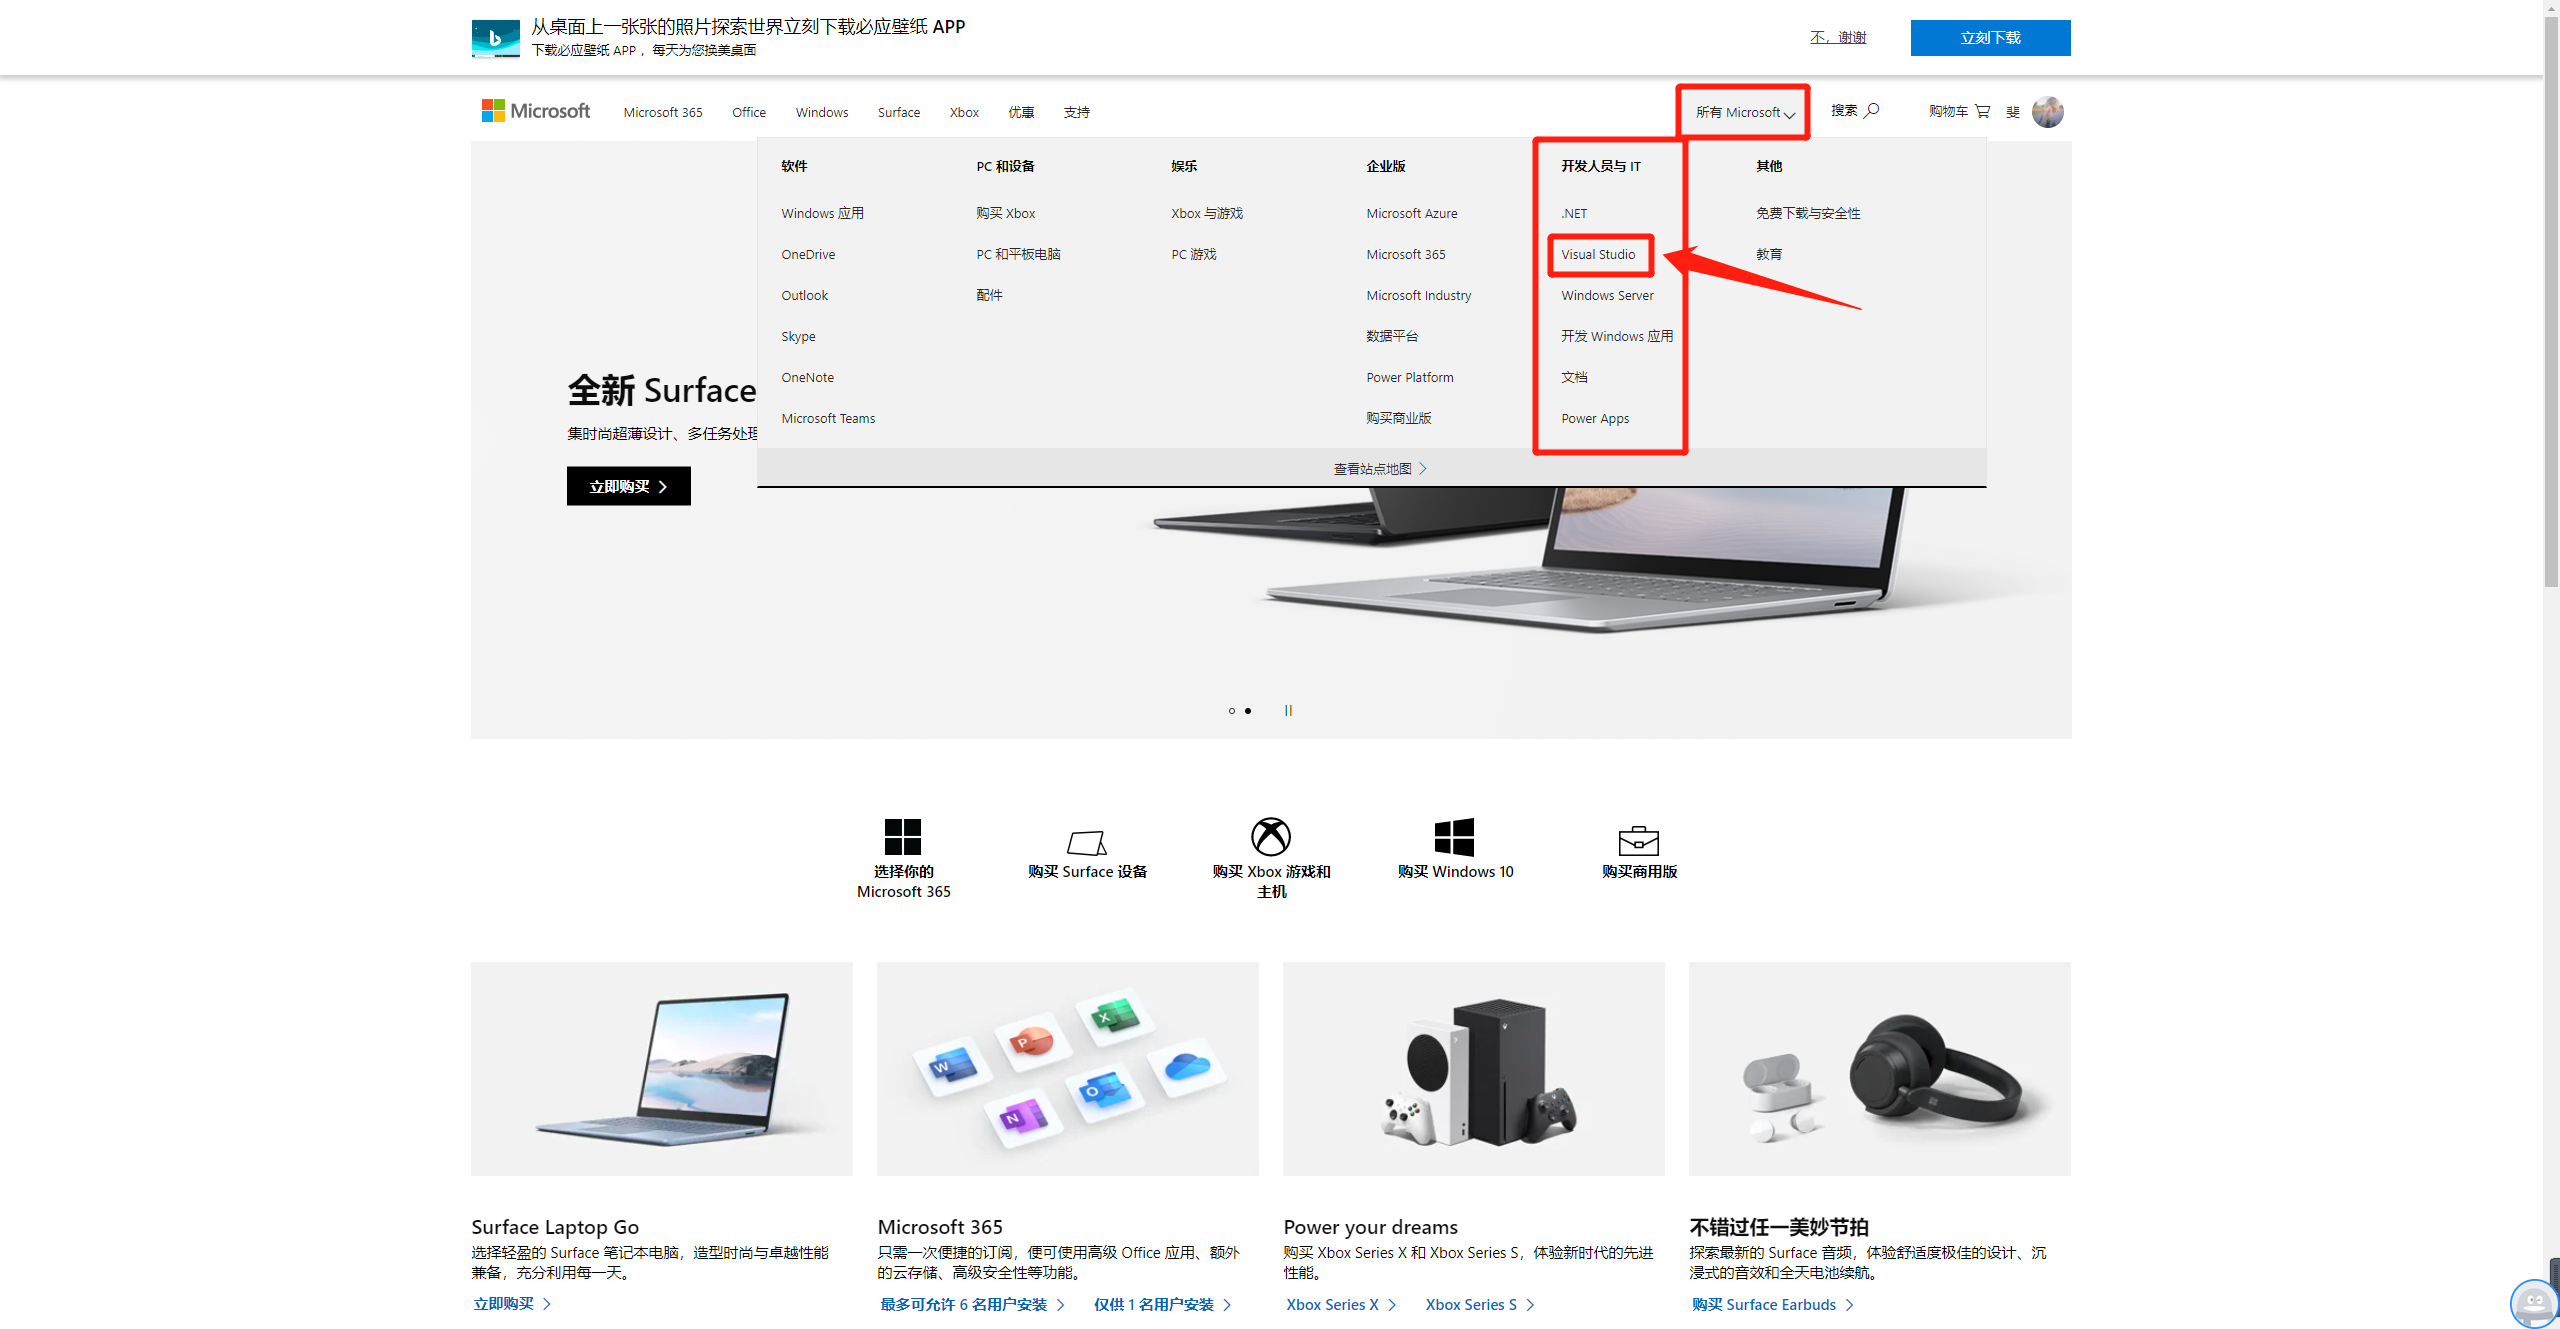Screen dimensions: 2560x1329
Task: Open the Office nav item
Action: coord(749,112)
